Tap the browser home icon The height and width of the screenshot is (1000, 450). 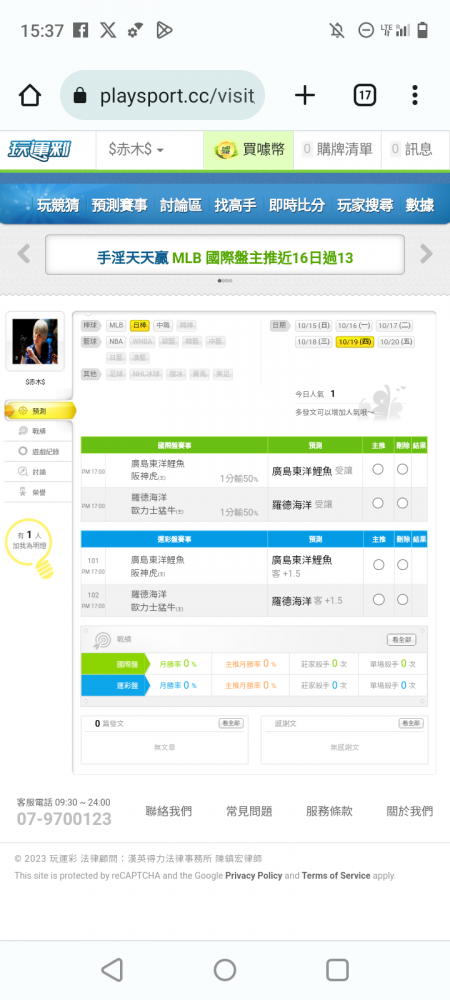[x=29, y=96]
